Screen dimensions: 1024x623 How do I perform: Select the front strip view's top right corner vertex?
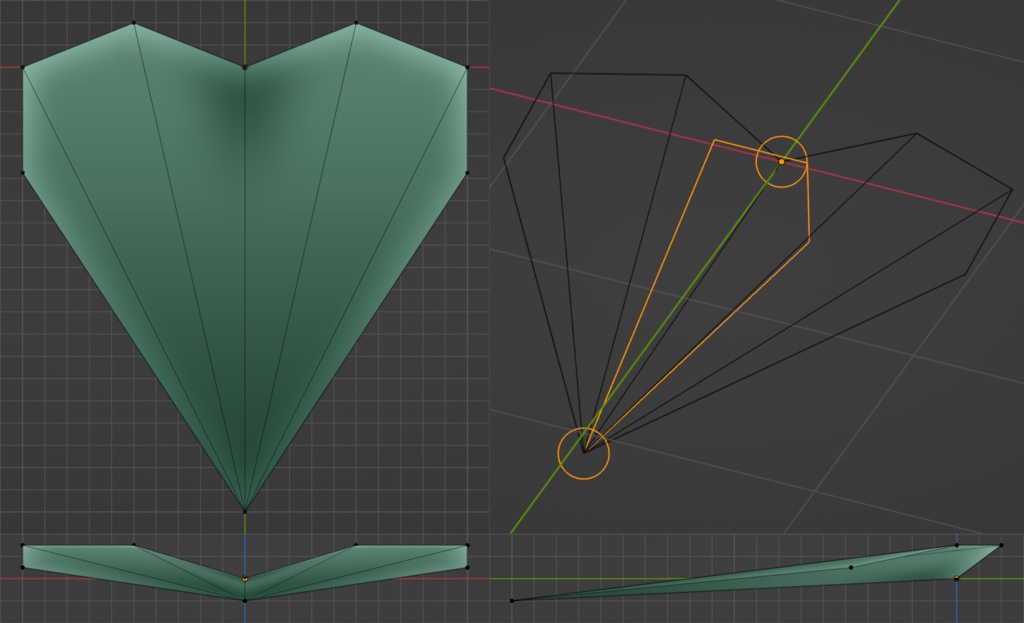tap(467, 545)
